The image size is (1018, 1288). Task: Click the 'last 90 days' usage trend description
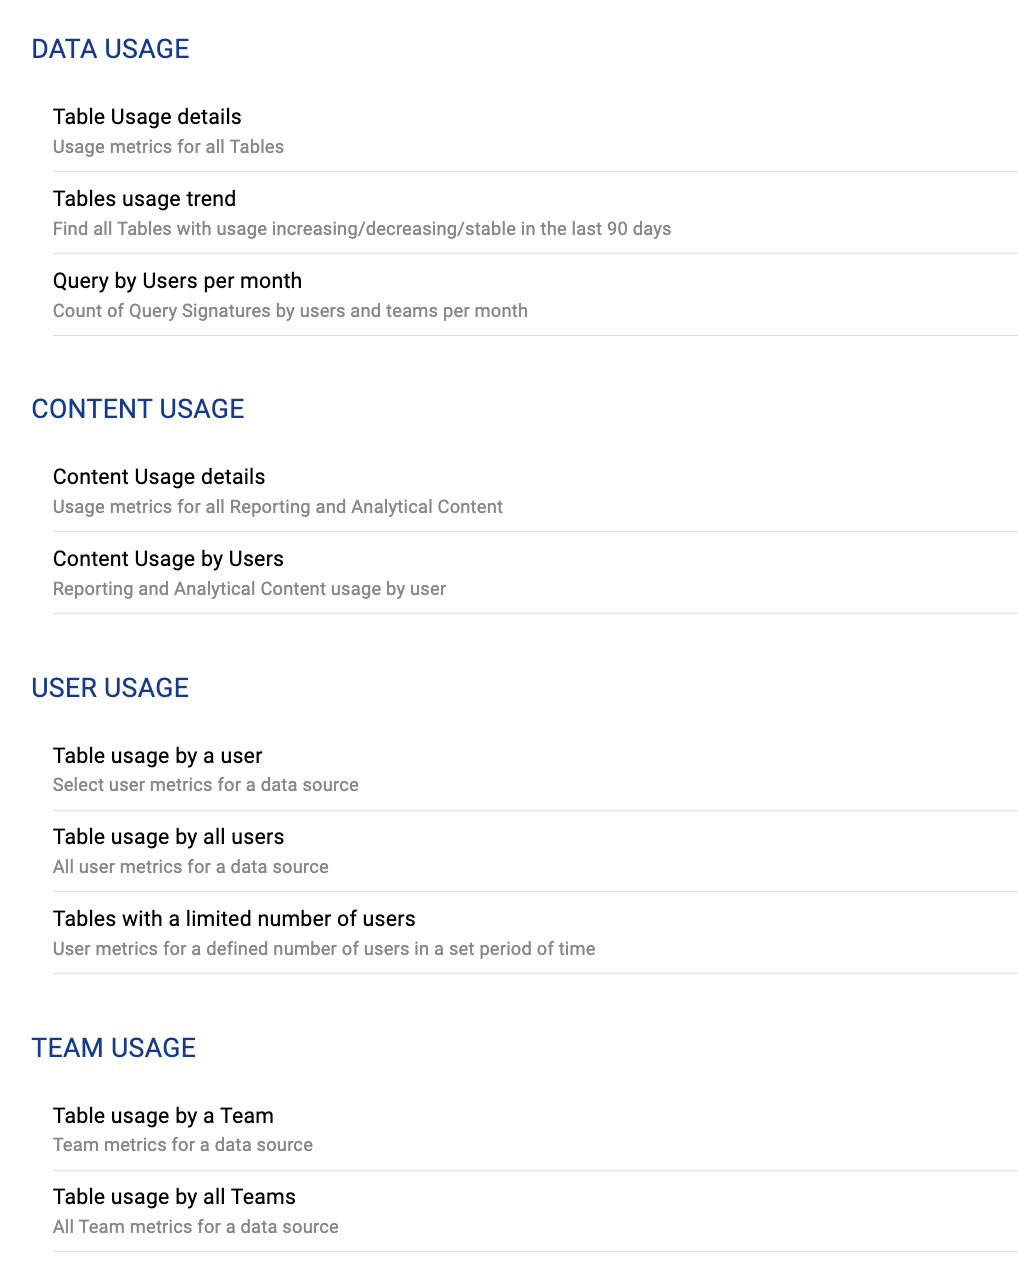pyautogui.click(x=362, y=229)
